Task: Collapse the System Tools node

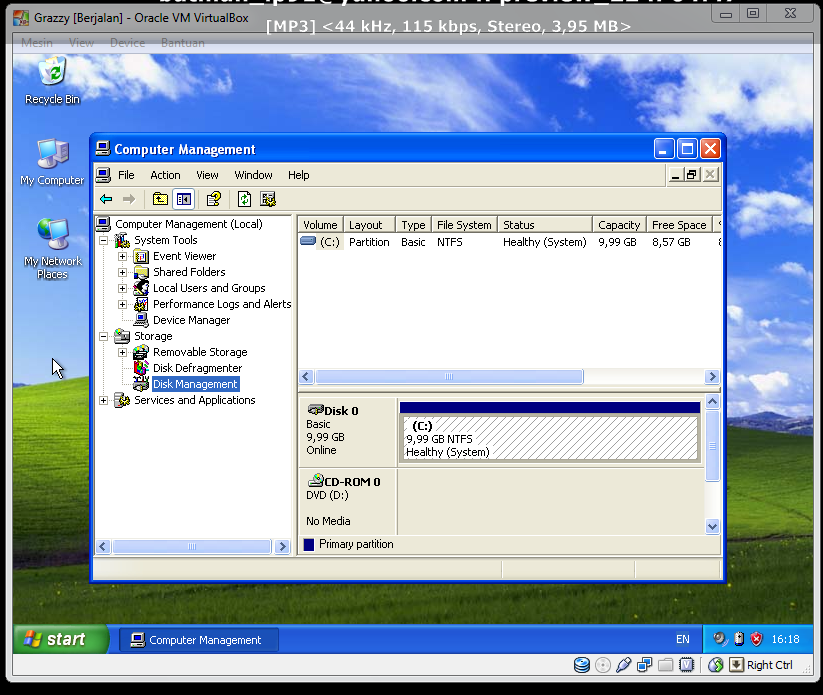Action: tap(103, 240)
